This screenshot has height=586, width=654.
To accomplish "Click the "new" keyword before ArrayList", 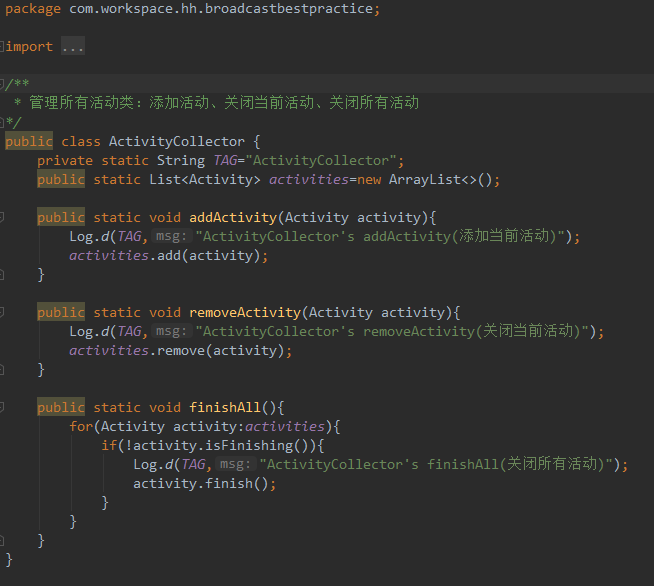I will 369,179.
